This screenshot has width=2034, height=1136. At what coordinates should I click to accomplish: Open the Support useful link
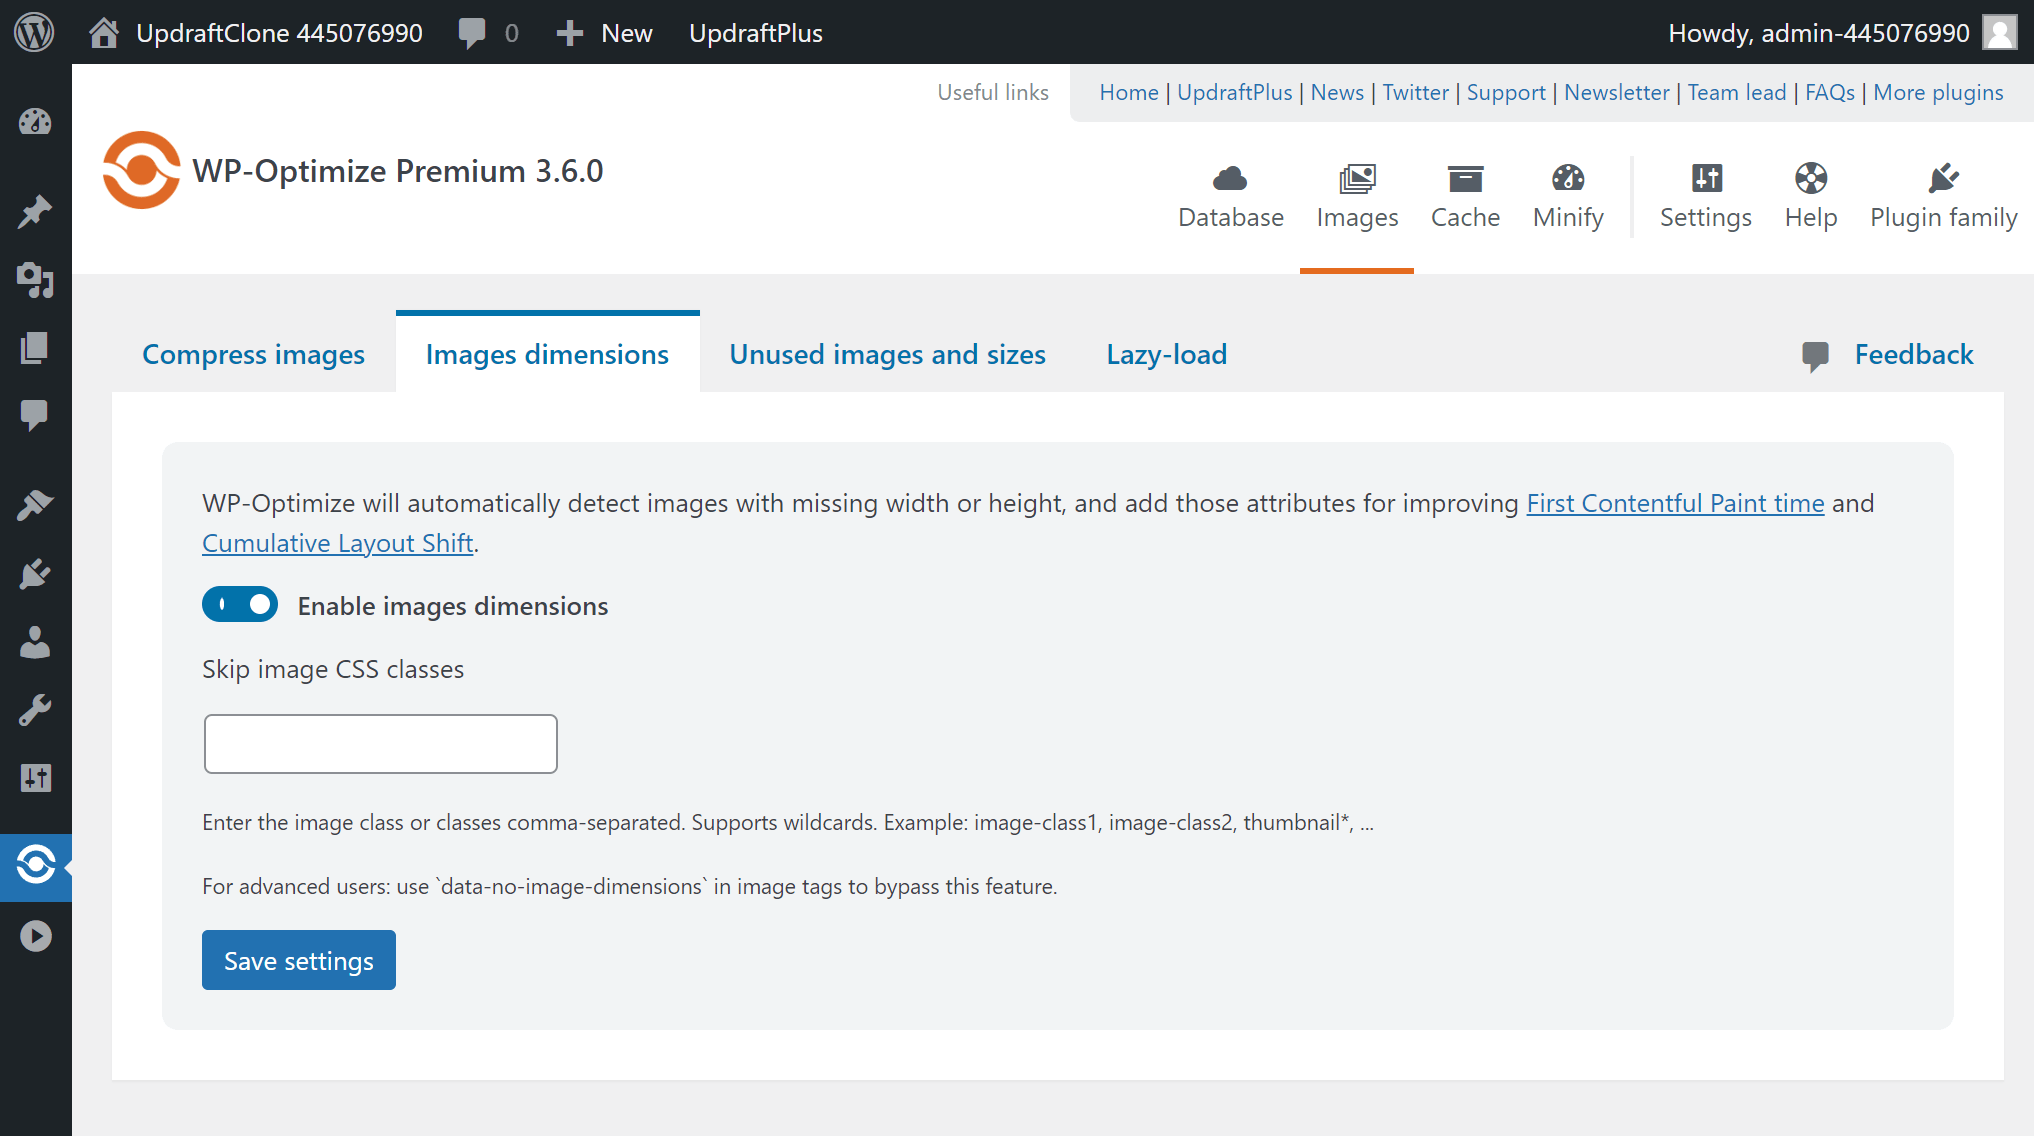click(1506, 93)
